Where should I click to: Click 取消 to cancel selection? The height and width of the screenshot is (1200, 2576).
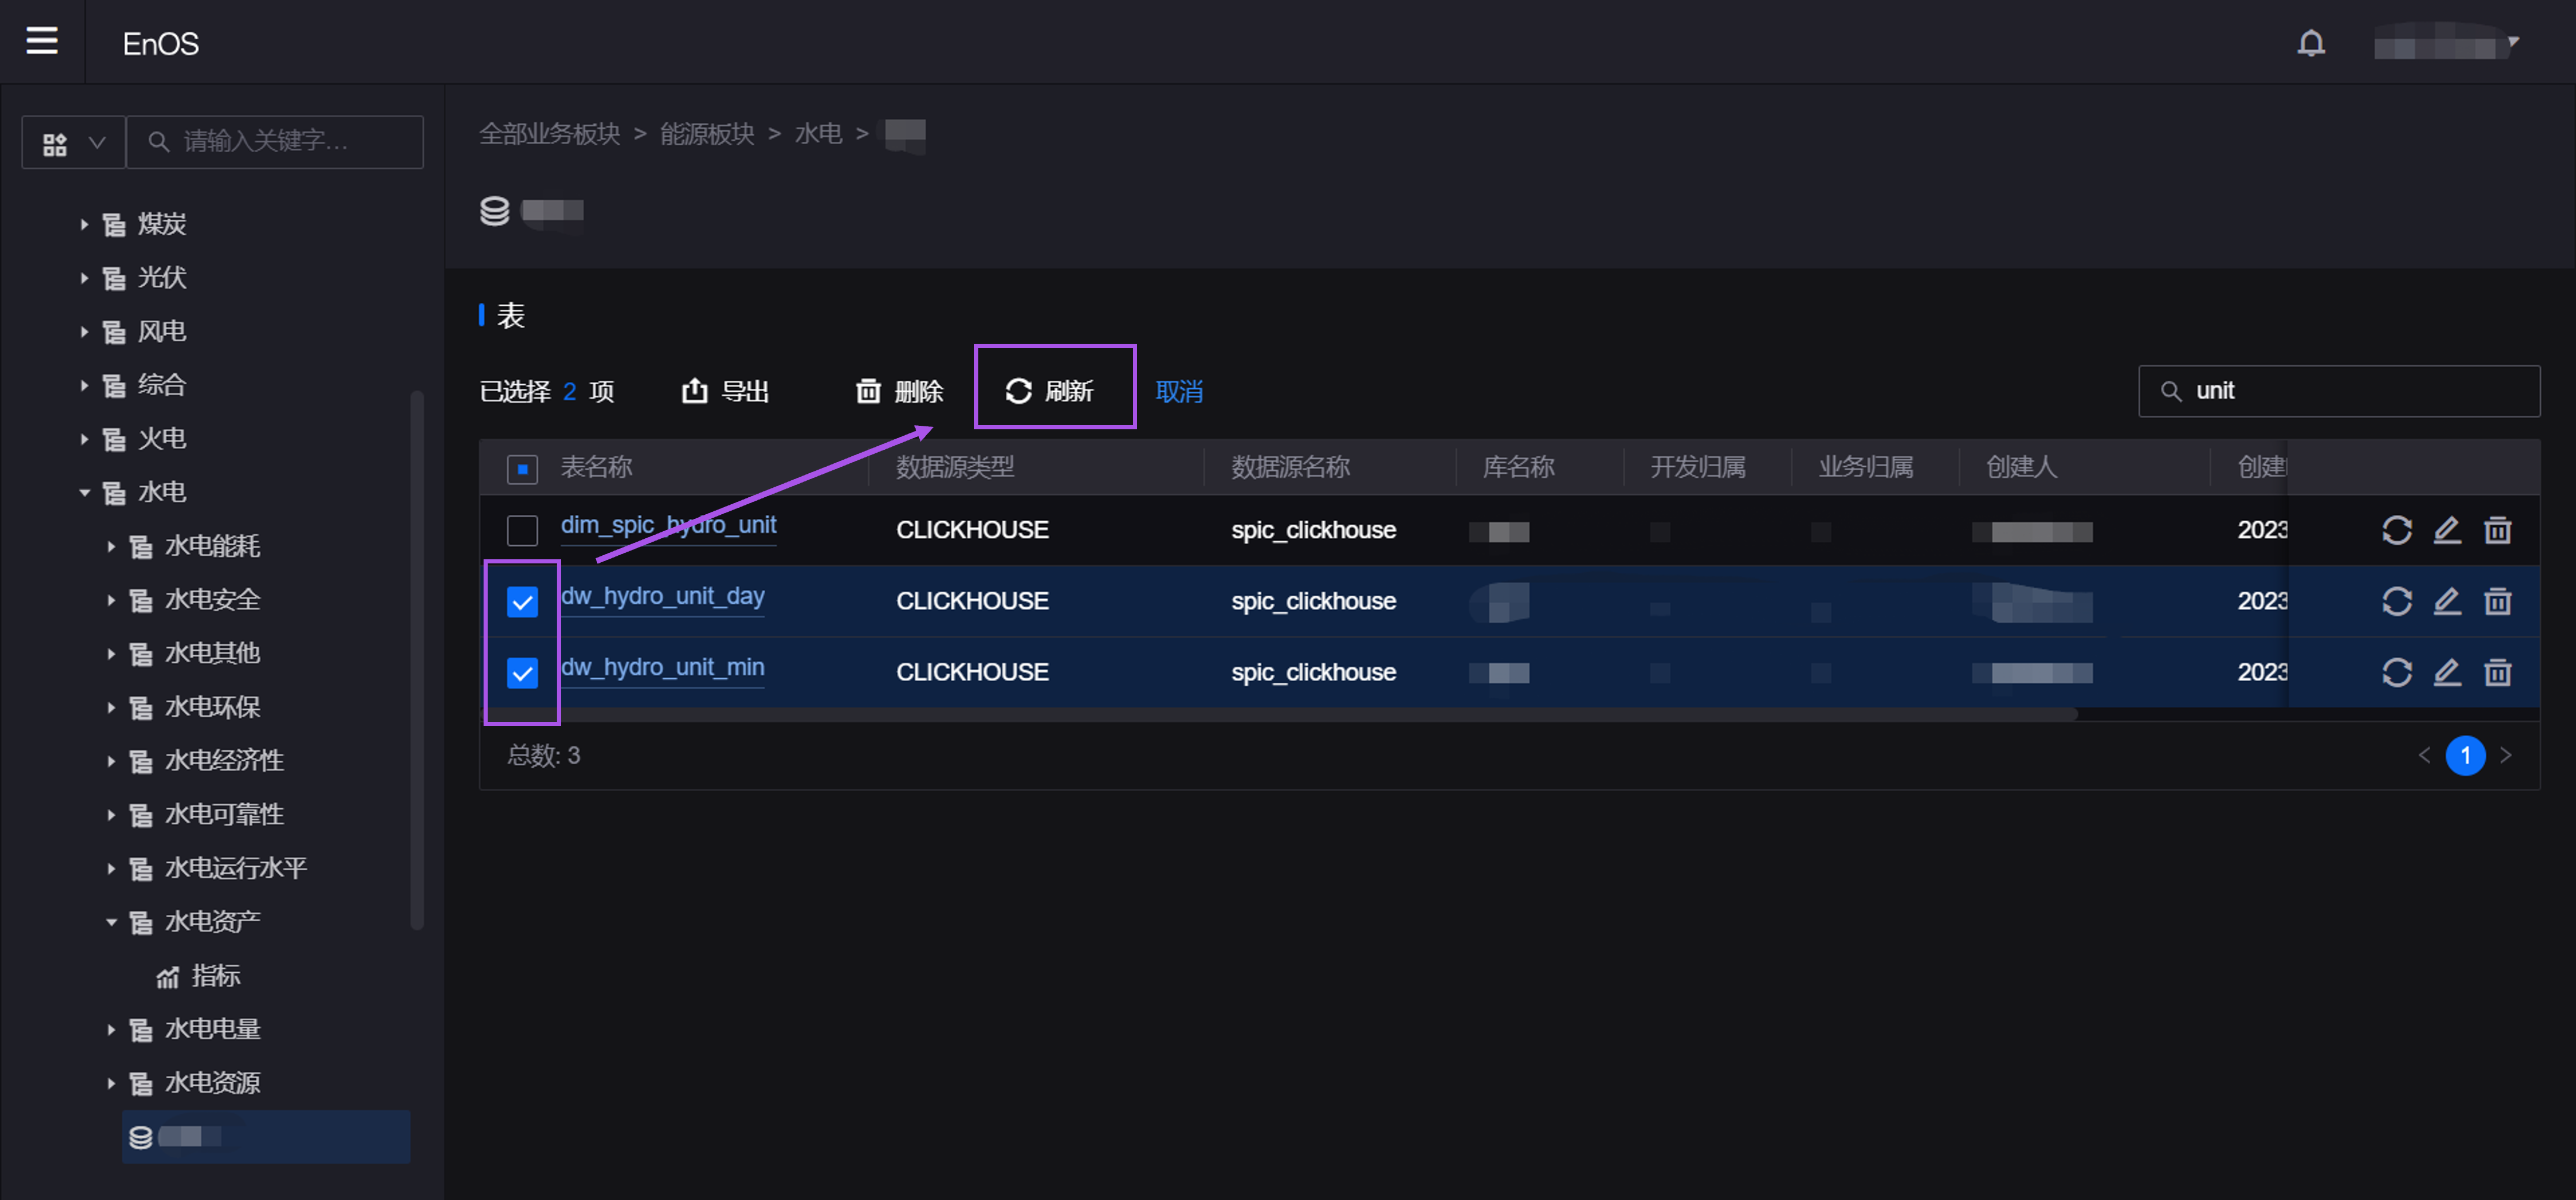point(1179,392)
